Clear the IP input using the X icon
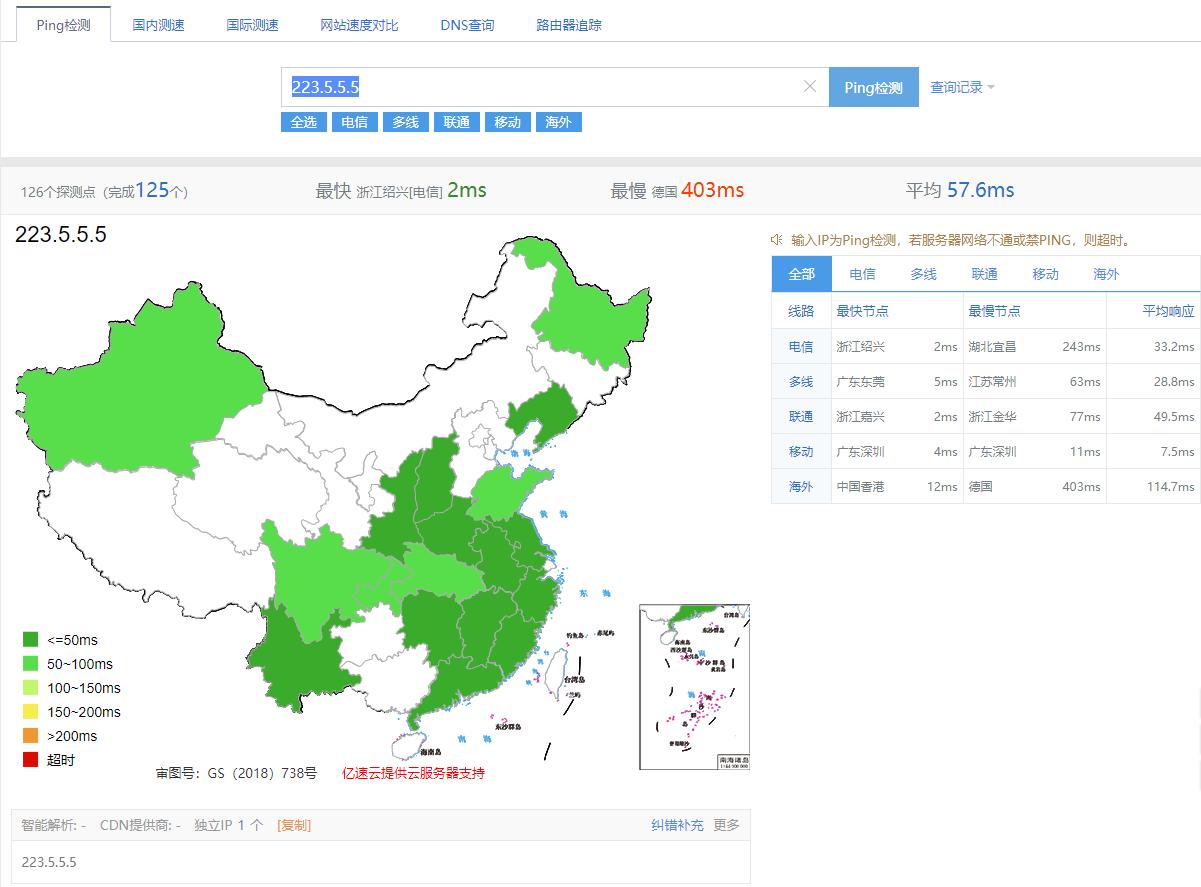Image resolution: width=1201 pixels, height=887 pixels. (x=810, y=87)
